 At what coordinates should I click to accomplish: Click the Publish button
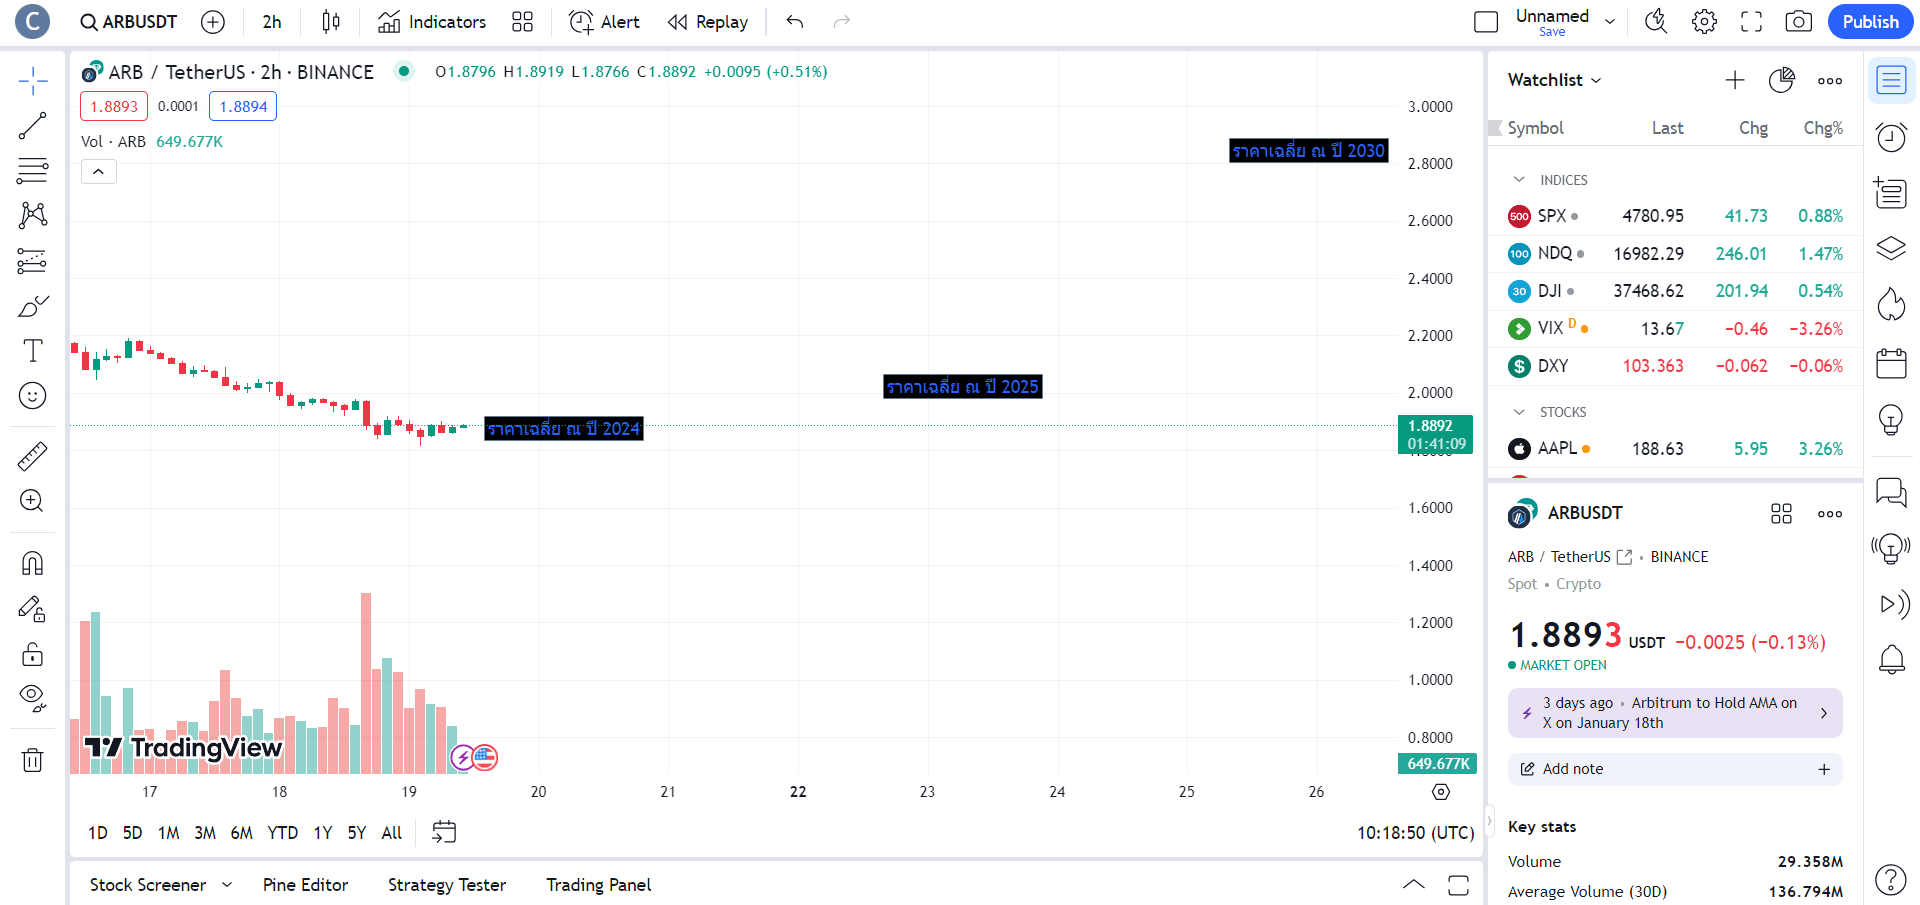point(1869,22)
